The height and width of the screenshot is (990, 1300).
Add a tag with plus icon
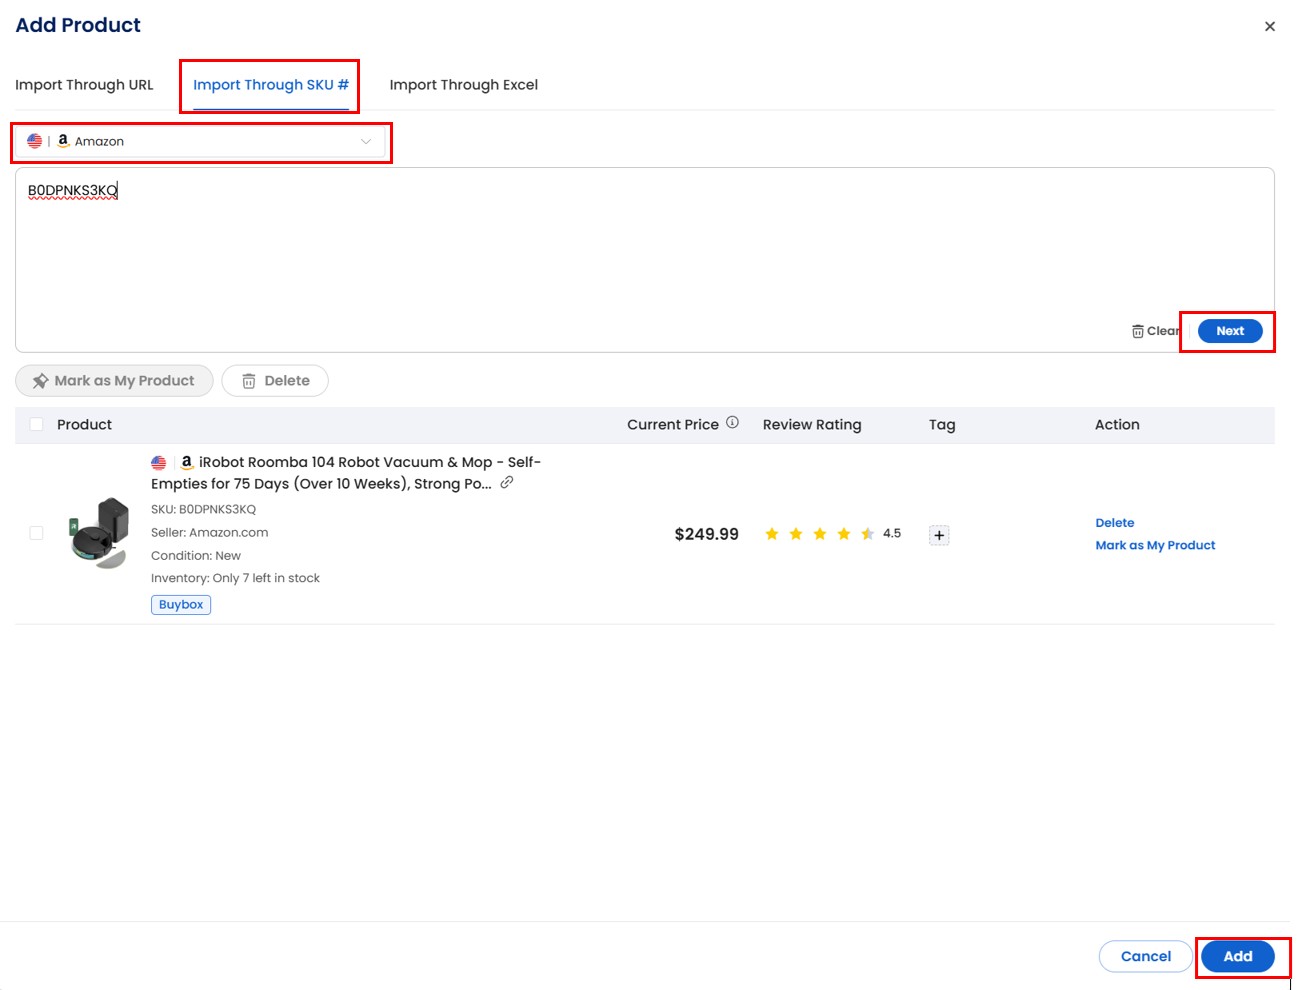(939, 535)
